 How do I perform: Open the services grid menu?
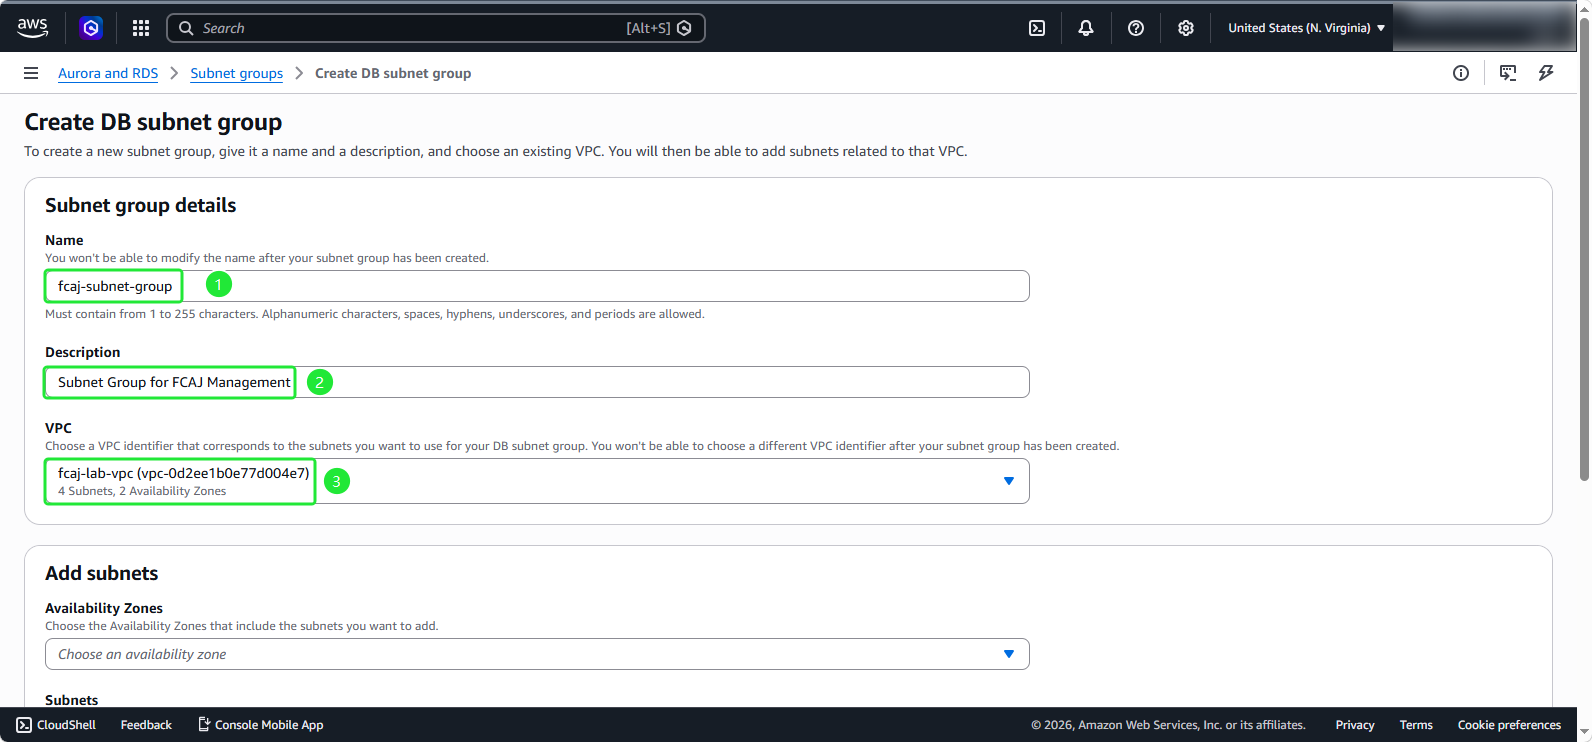141,28
